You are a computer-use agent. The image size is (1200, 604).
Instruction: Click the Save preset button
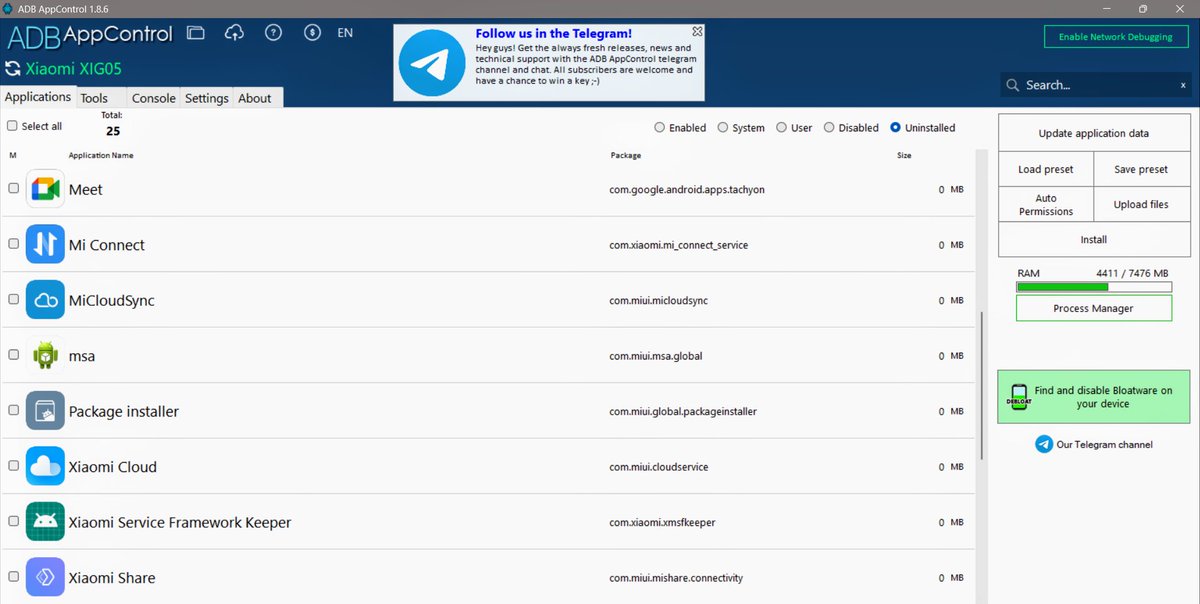point(1141,169)
